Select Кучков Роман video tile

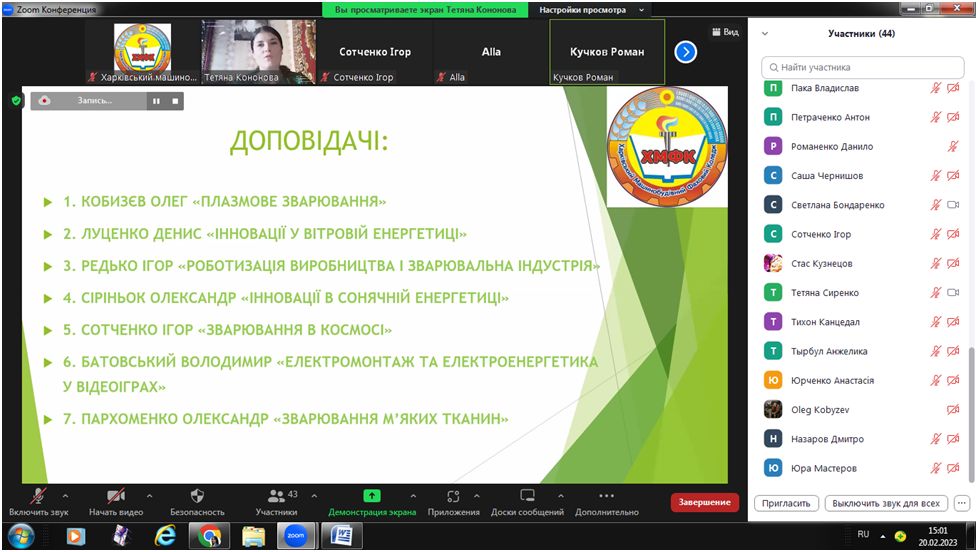pyautogui.click(x=607, y=52)
